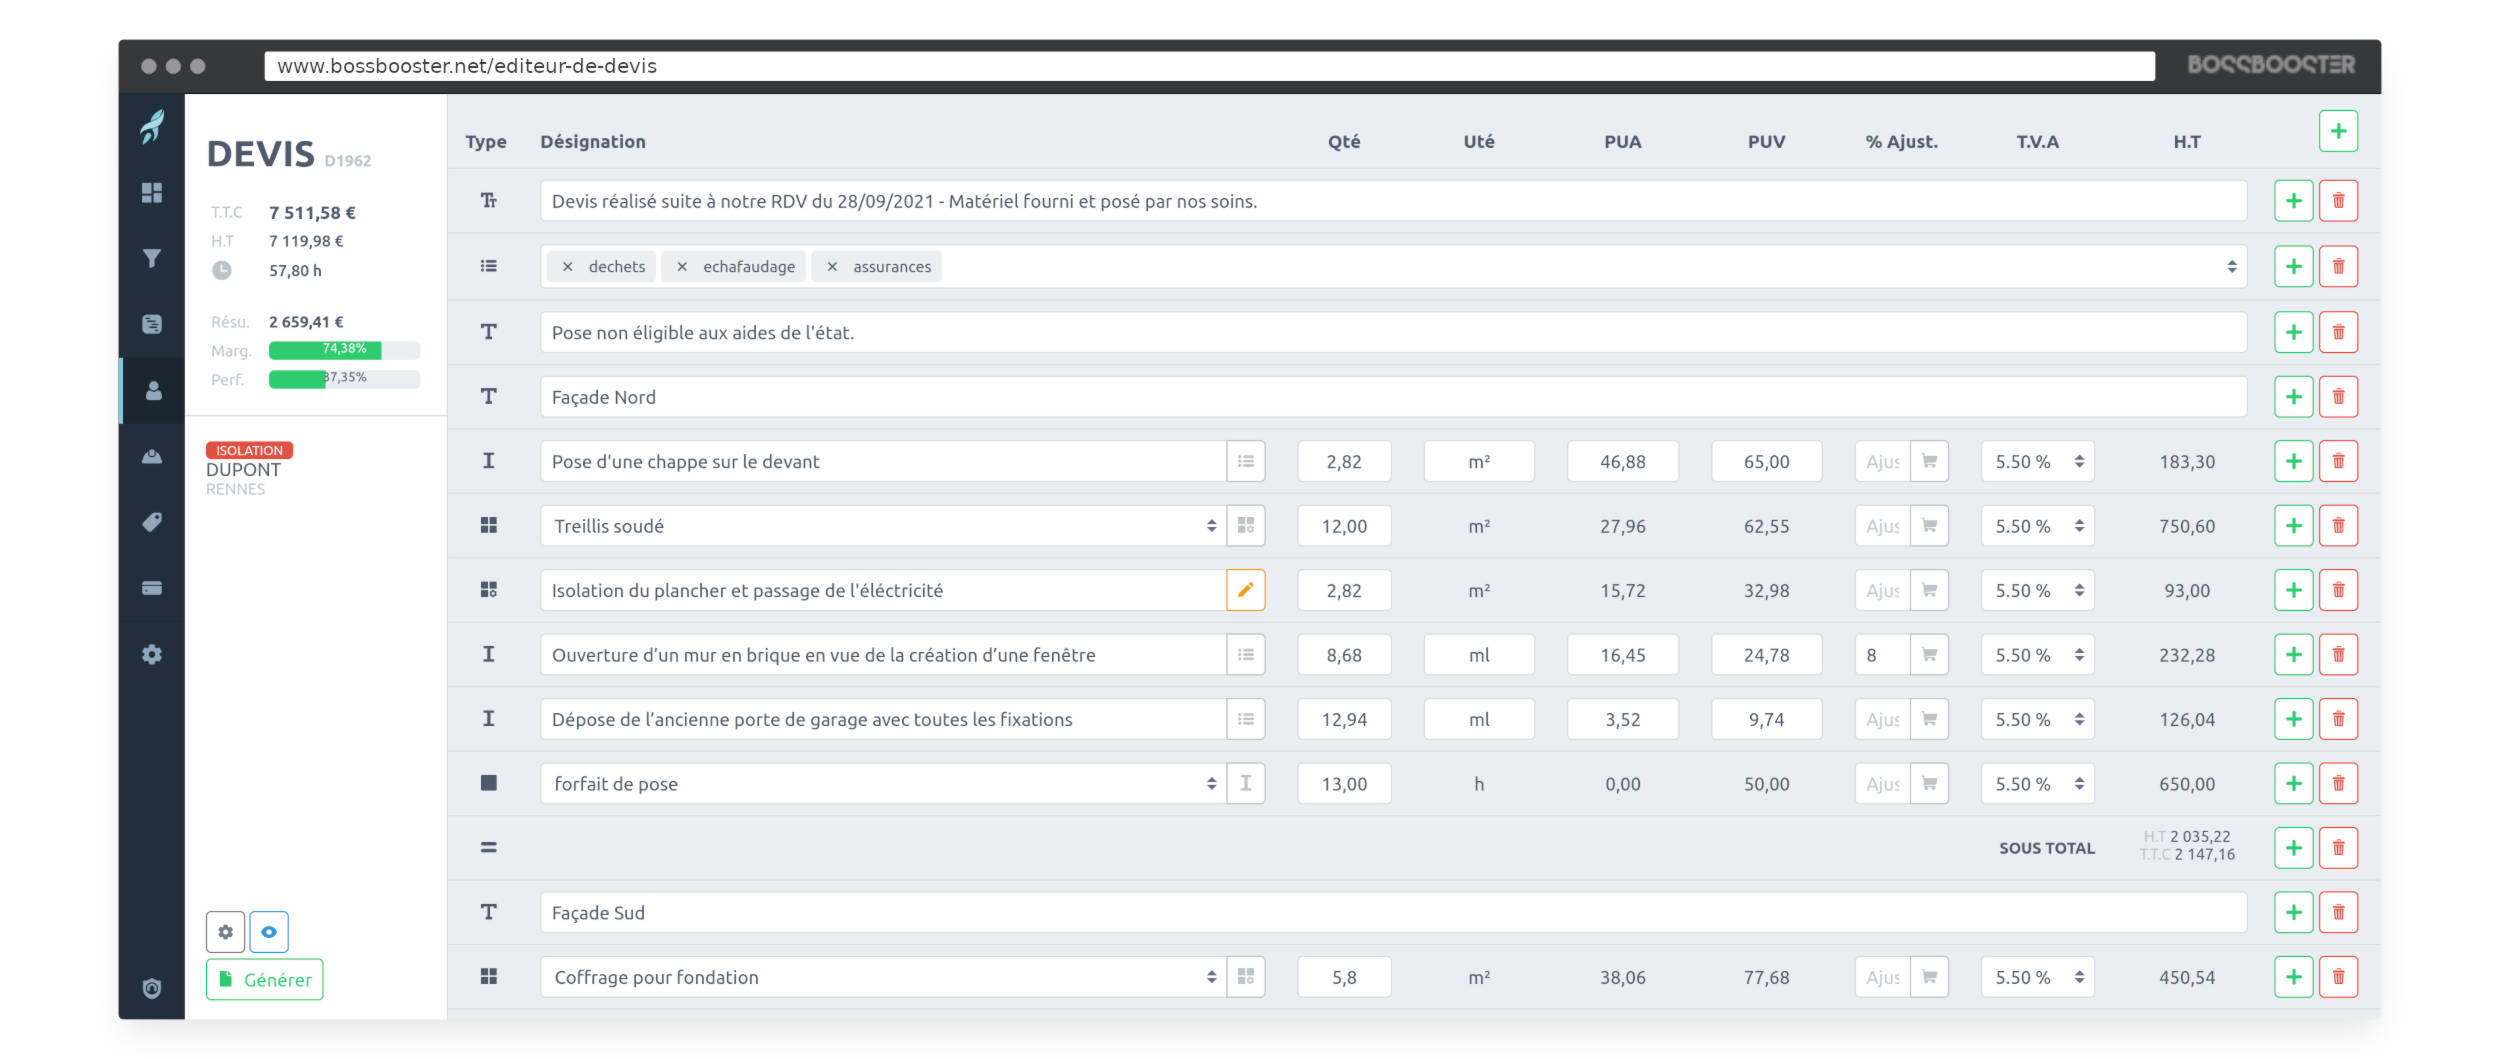
Task: Click the Perf. progress bar 37,35%
Action: [344, 379]
